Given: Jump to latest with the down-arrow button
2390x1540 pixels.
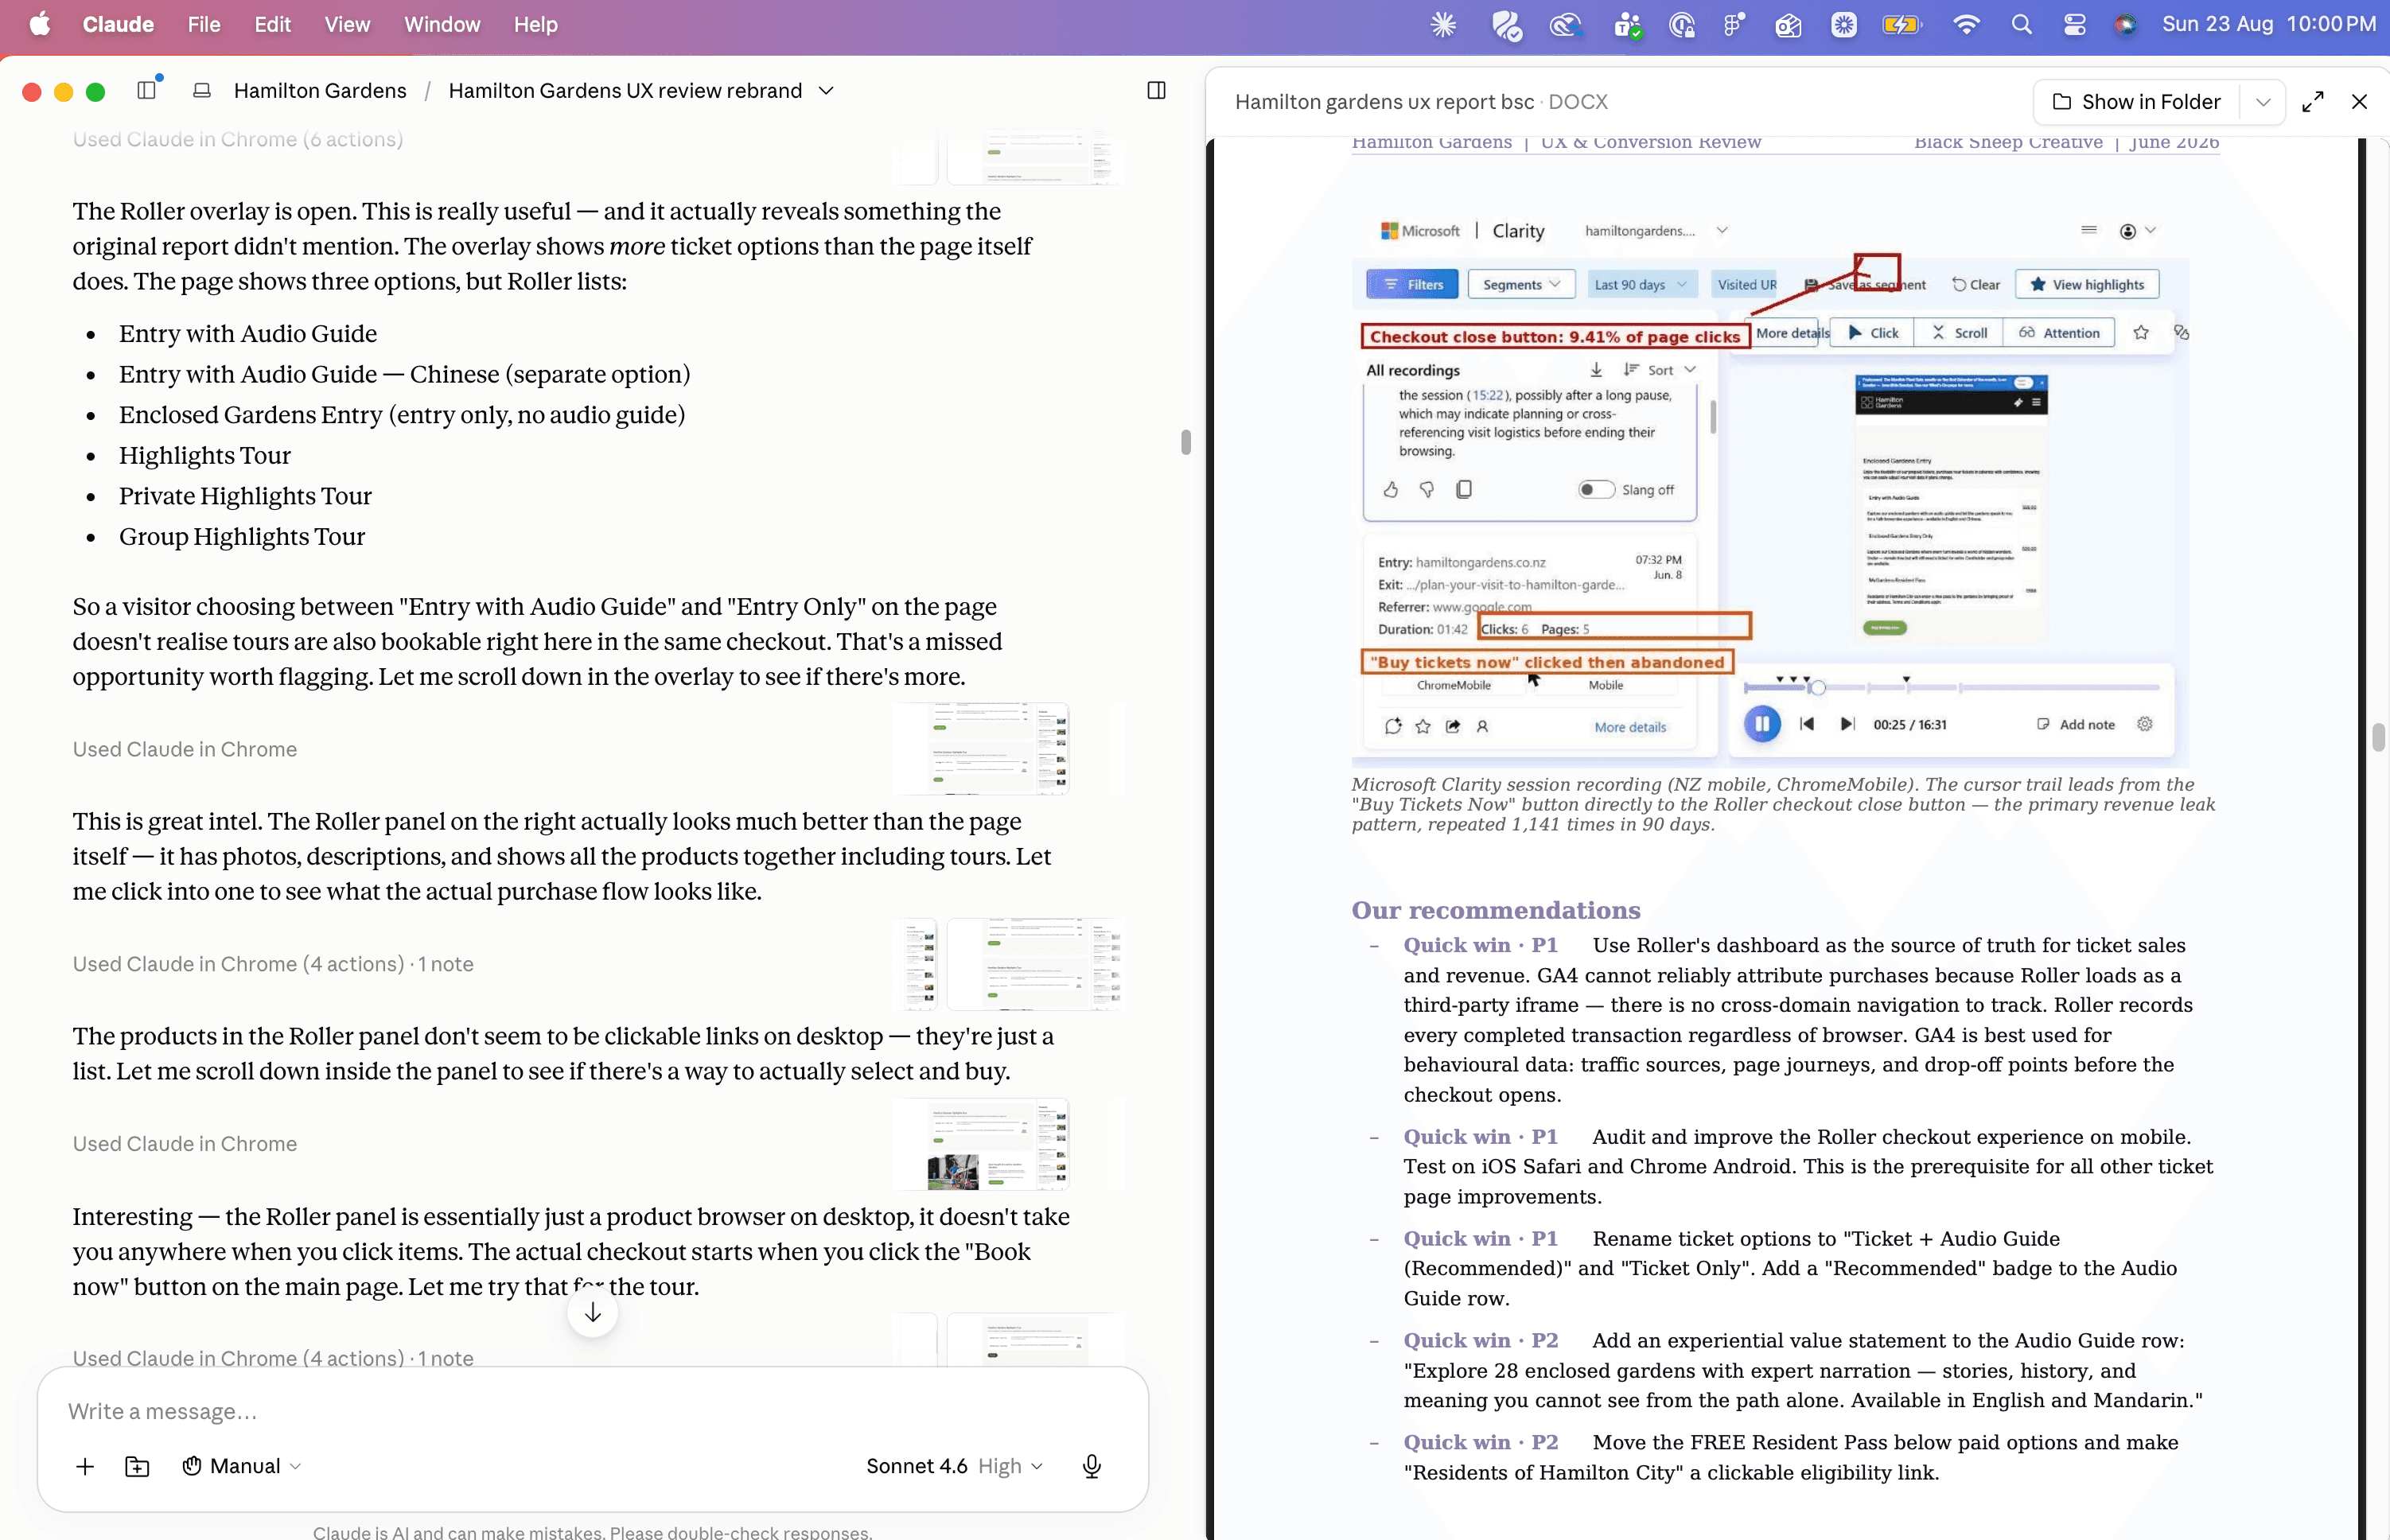Looking at the screenshot, I should [x=593, y=1312].
